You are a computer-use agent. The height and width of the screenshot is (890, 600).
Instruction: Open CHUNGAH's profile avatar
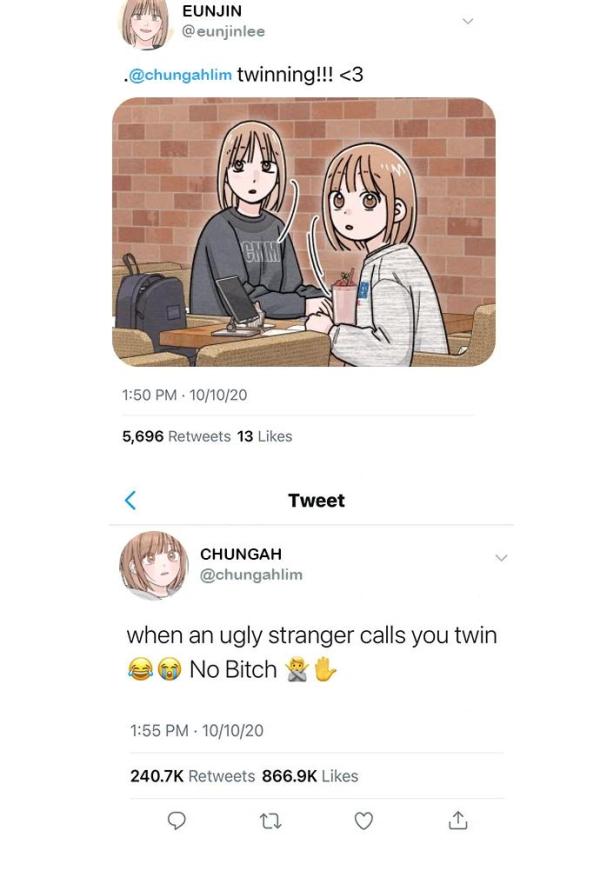point(153,565)
